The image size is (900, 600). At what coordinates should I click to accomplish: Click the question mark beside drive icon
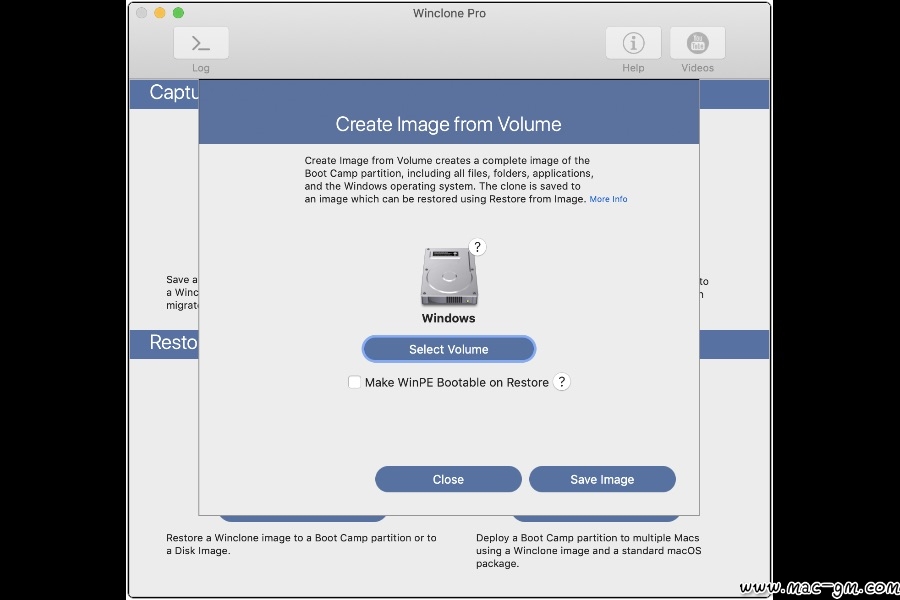pos(477,247)
